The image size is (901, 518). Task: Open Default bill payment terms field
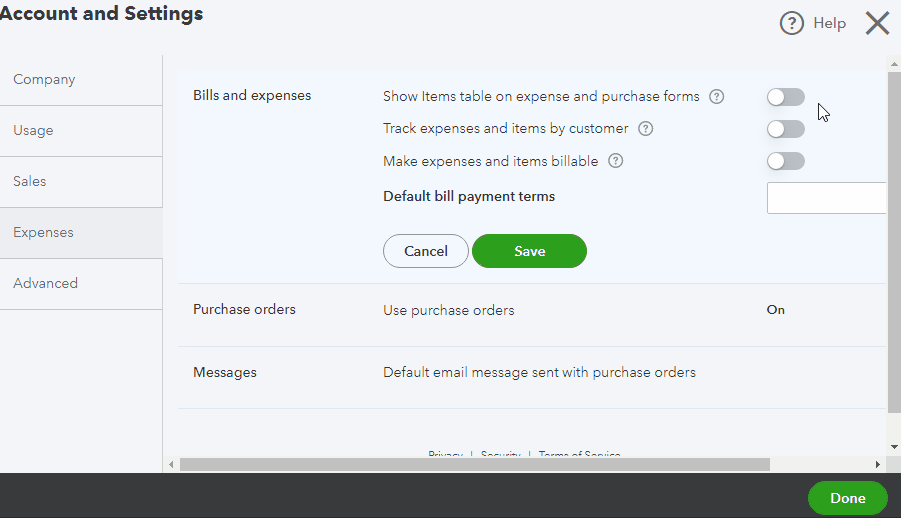click(x=826, y=198)
